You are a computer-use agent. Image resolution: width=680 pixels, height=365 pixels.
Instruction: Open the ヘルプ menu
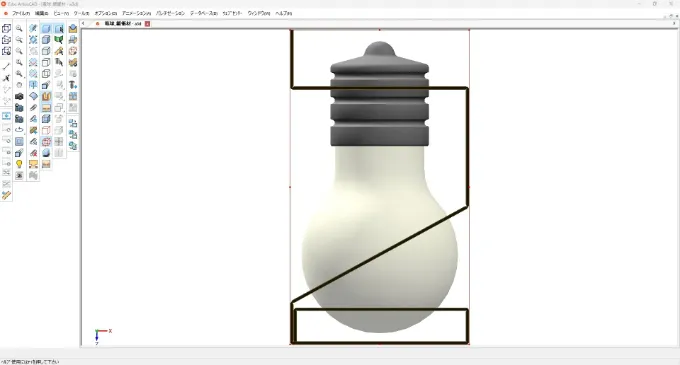tap(284, 13)
